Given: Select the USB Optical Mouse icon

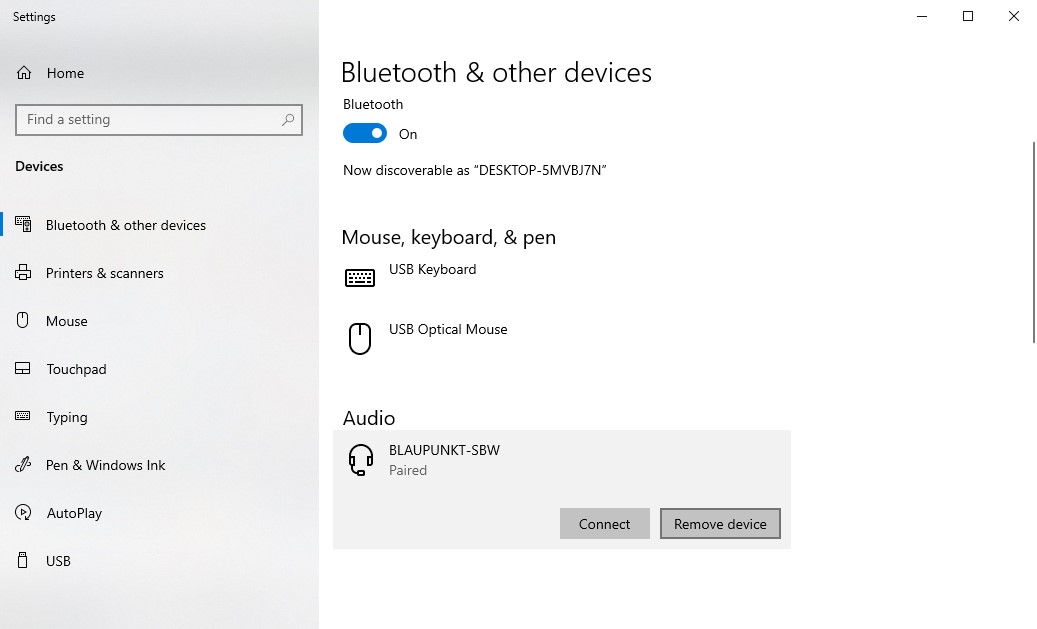Looking at the screenshot, I should coord(360,339).
